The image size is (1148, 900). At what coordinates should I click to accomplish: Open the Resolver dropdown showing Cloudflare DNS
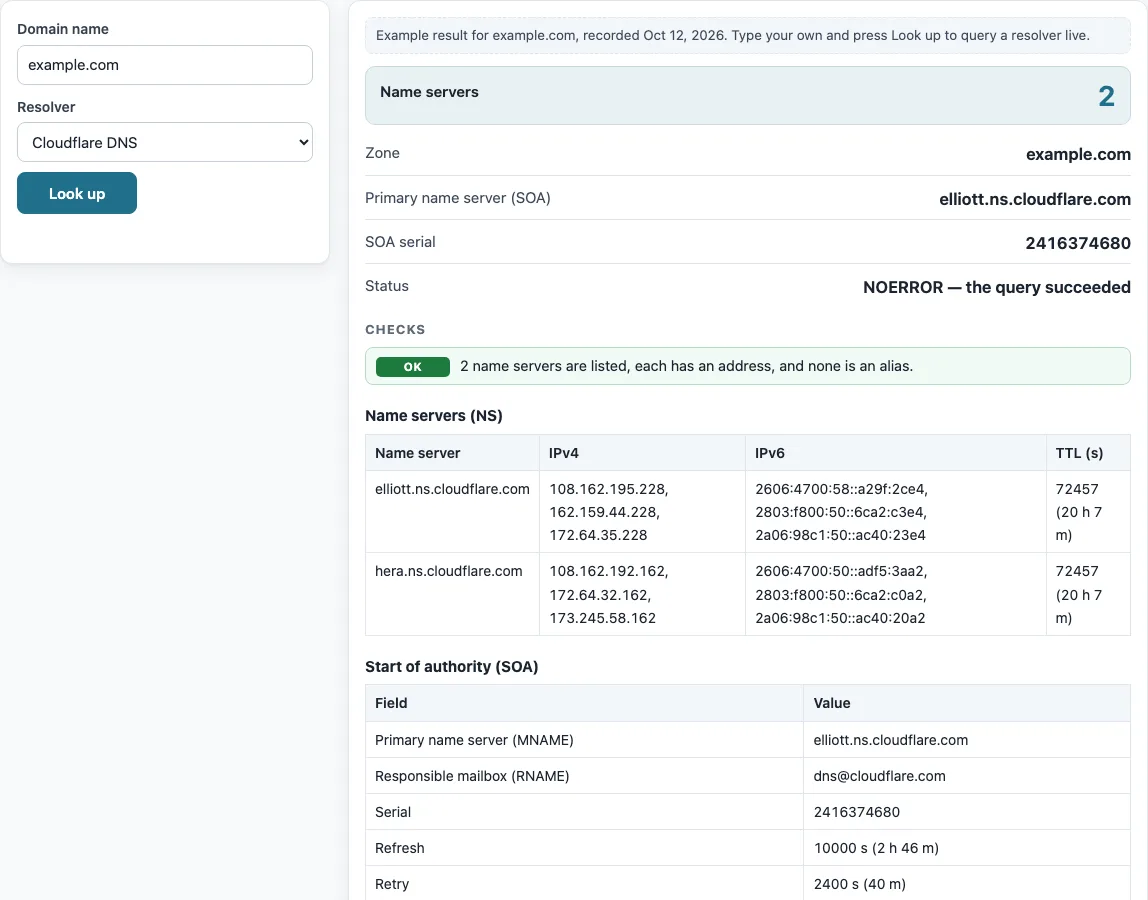click(165, 142)
